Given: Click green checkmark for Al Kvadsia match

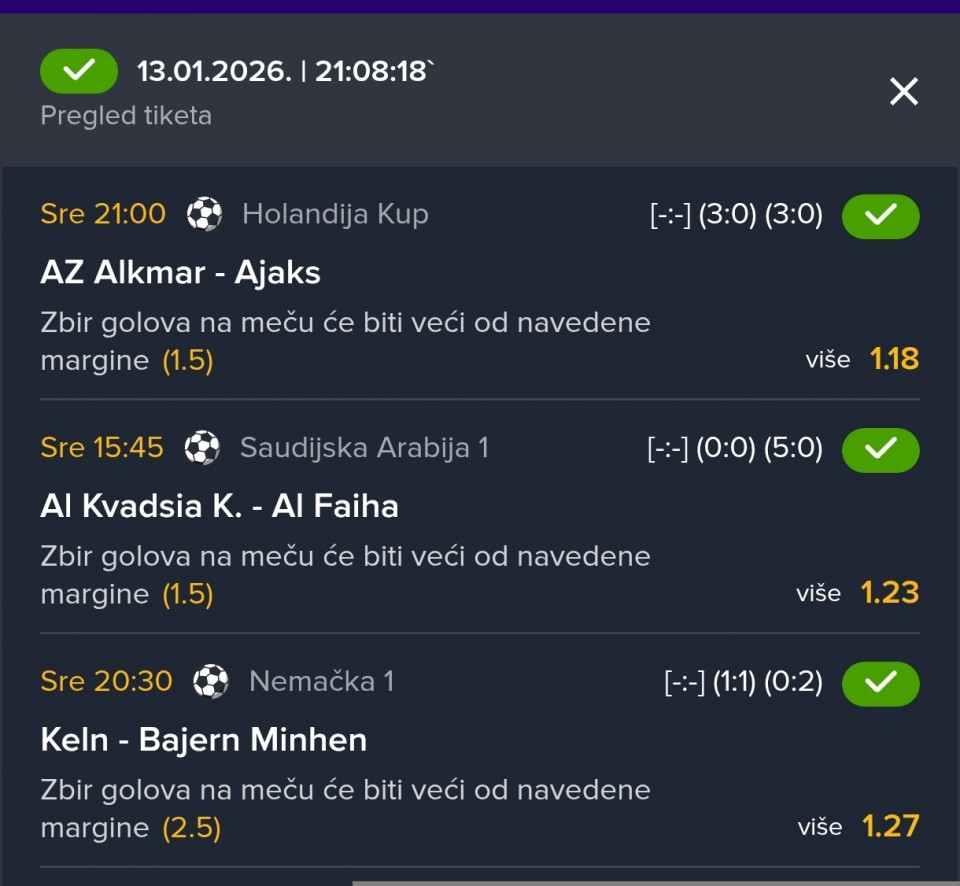Looking at the screenshot, I should pos(880,449).
